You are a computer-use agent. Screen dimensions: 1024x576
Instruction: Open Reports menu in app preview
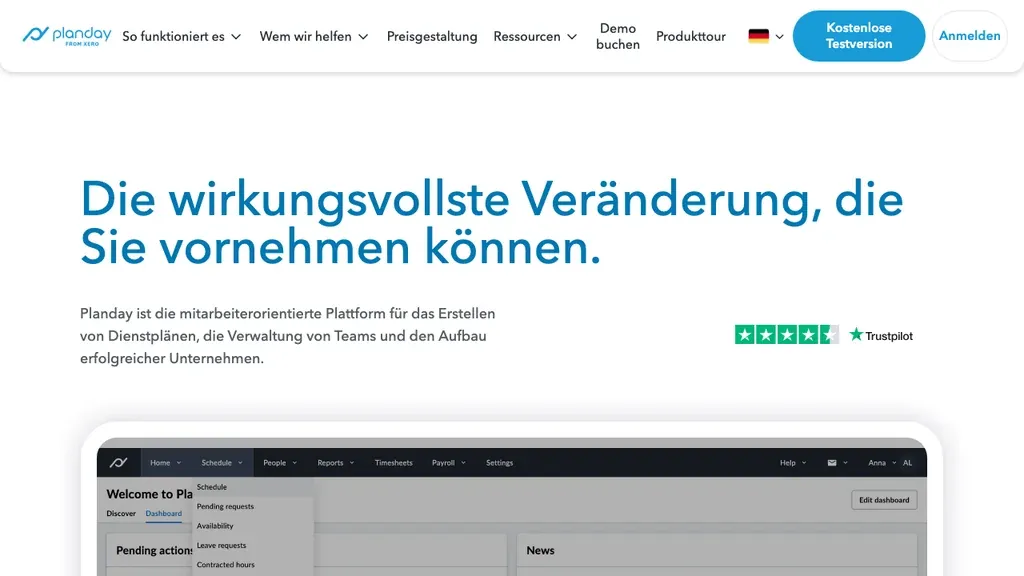(336, 462)
